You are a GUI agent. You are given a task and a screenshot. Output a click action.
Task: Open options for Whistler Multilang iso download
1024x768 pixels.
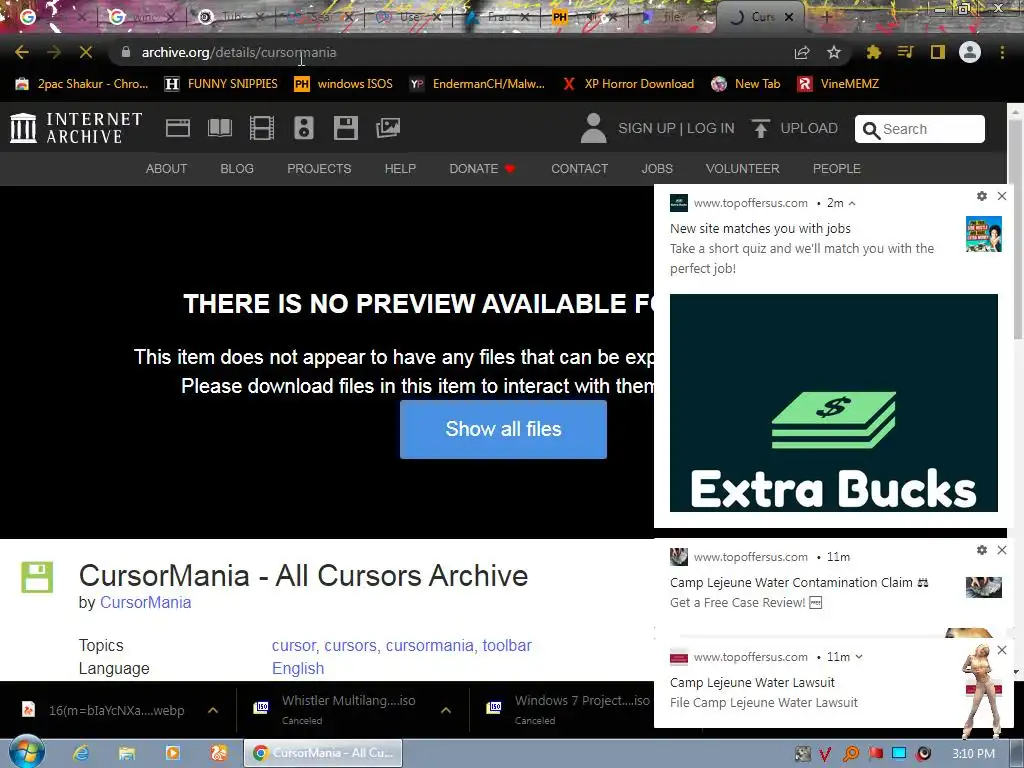[446, 710]
